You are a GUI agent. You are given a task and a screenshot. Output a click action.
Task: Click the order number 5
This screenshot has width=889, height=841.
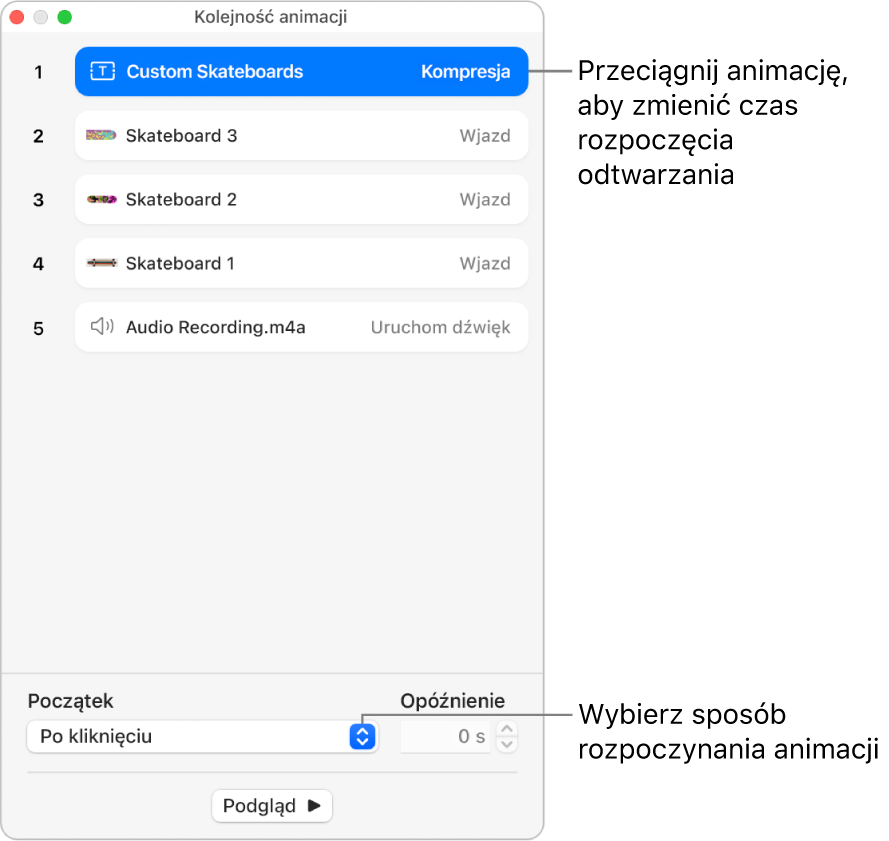(38, 328)
